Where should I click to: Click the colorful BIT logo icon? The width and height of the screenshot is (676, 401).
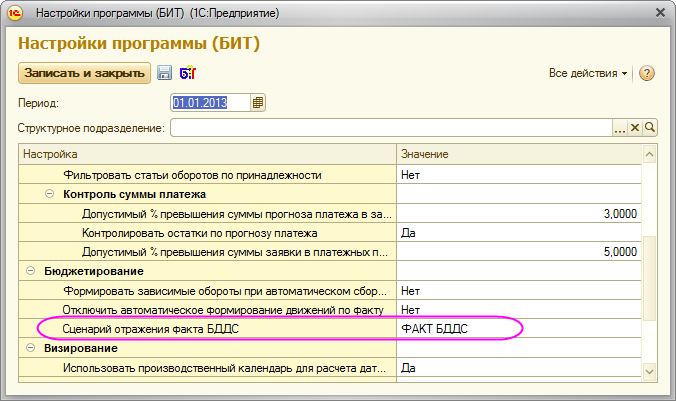pos(188,73)
